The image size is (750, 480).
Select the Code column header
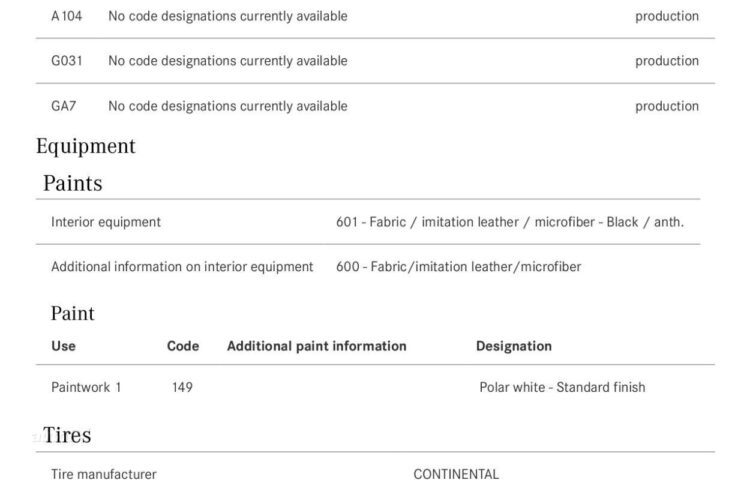pos(183,346)
